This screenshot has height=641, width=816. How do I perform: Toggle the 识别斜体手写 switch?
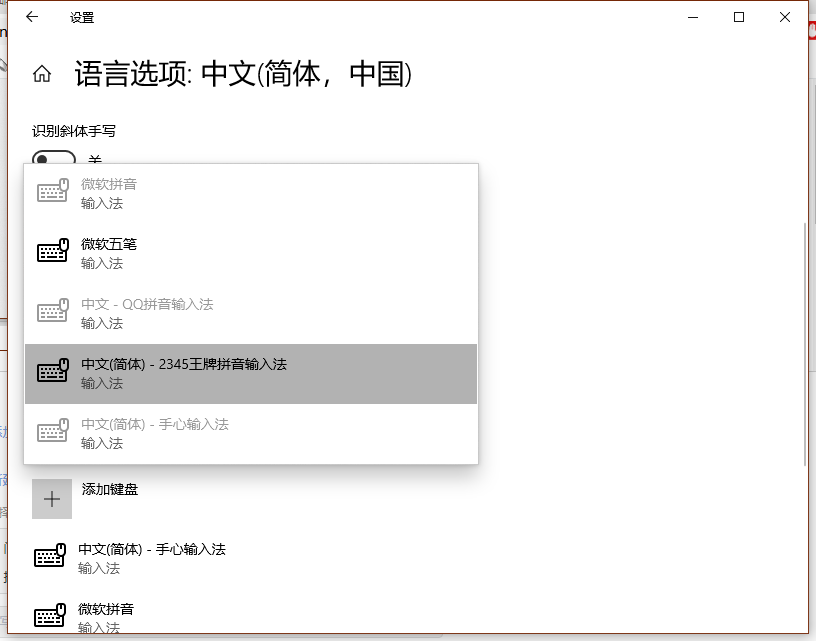pos(54,158)
